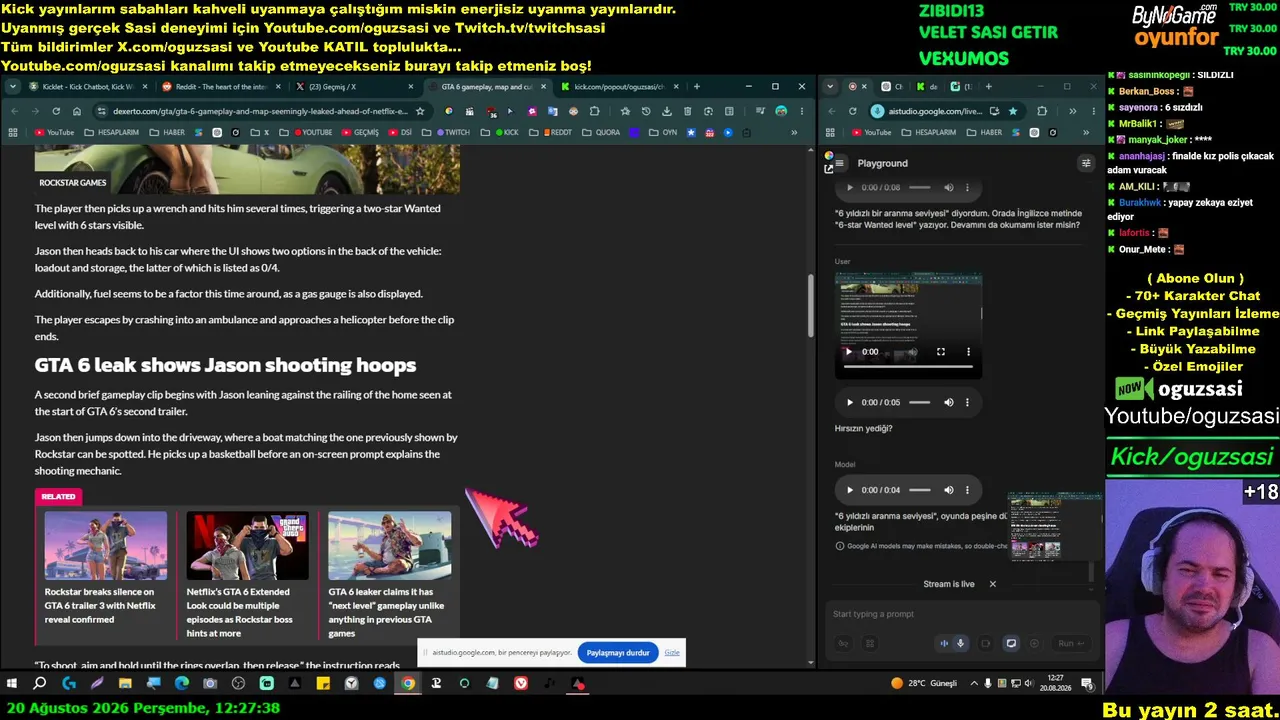Open the downloads icon in the dexerto window toolbar
Screen dimensions: 1280x720
click(667, 111)
